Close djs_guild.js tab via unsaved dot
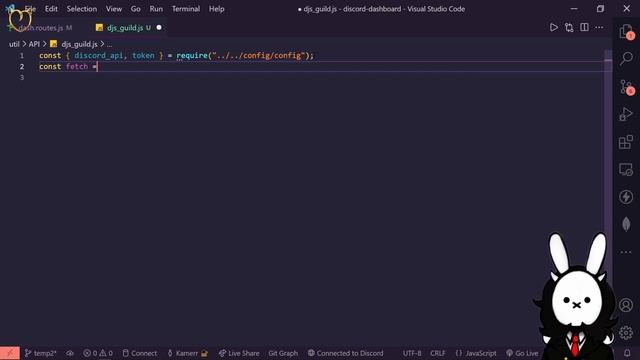The height and width of the screenshot is (360, 640). click(159, 27)
